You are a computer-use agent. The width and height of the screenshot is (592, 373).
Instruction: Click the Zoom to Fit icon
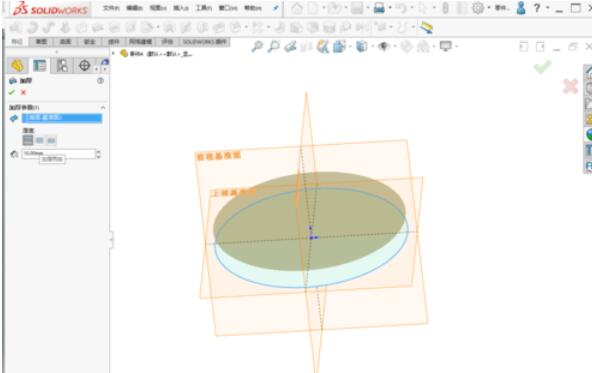coord(257,46)
